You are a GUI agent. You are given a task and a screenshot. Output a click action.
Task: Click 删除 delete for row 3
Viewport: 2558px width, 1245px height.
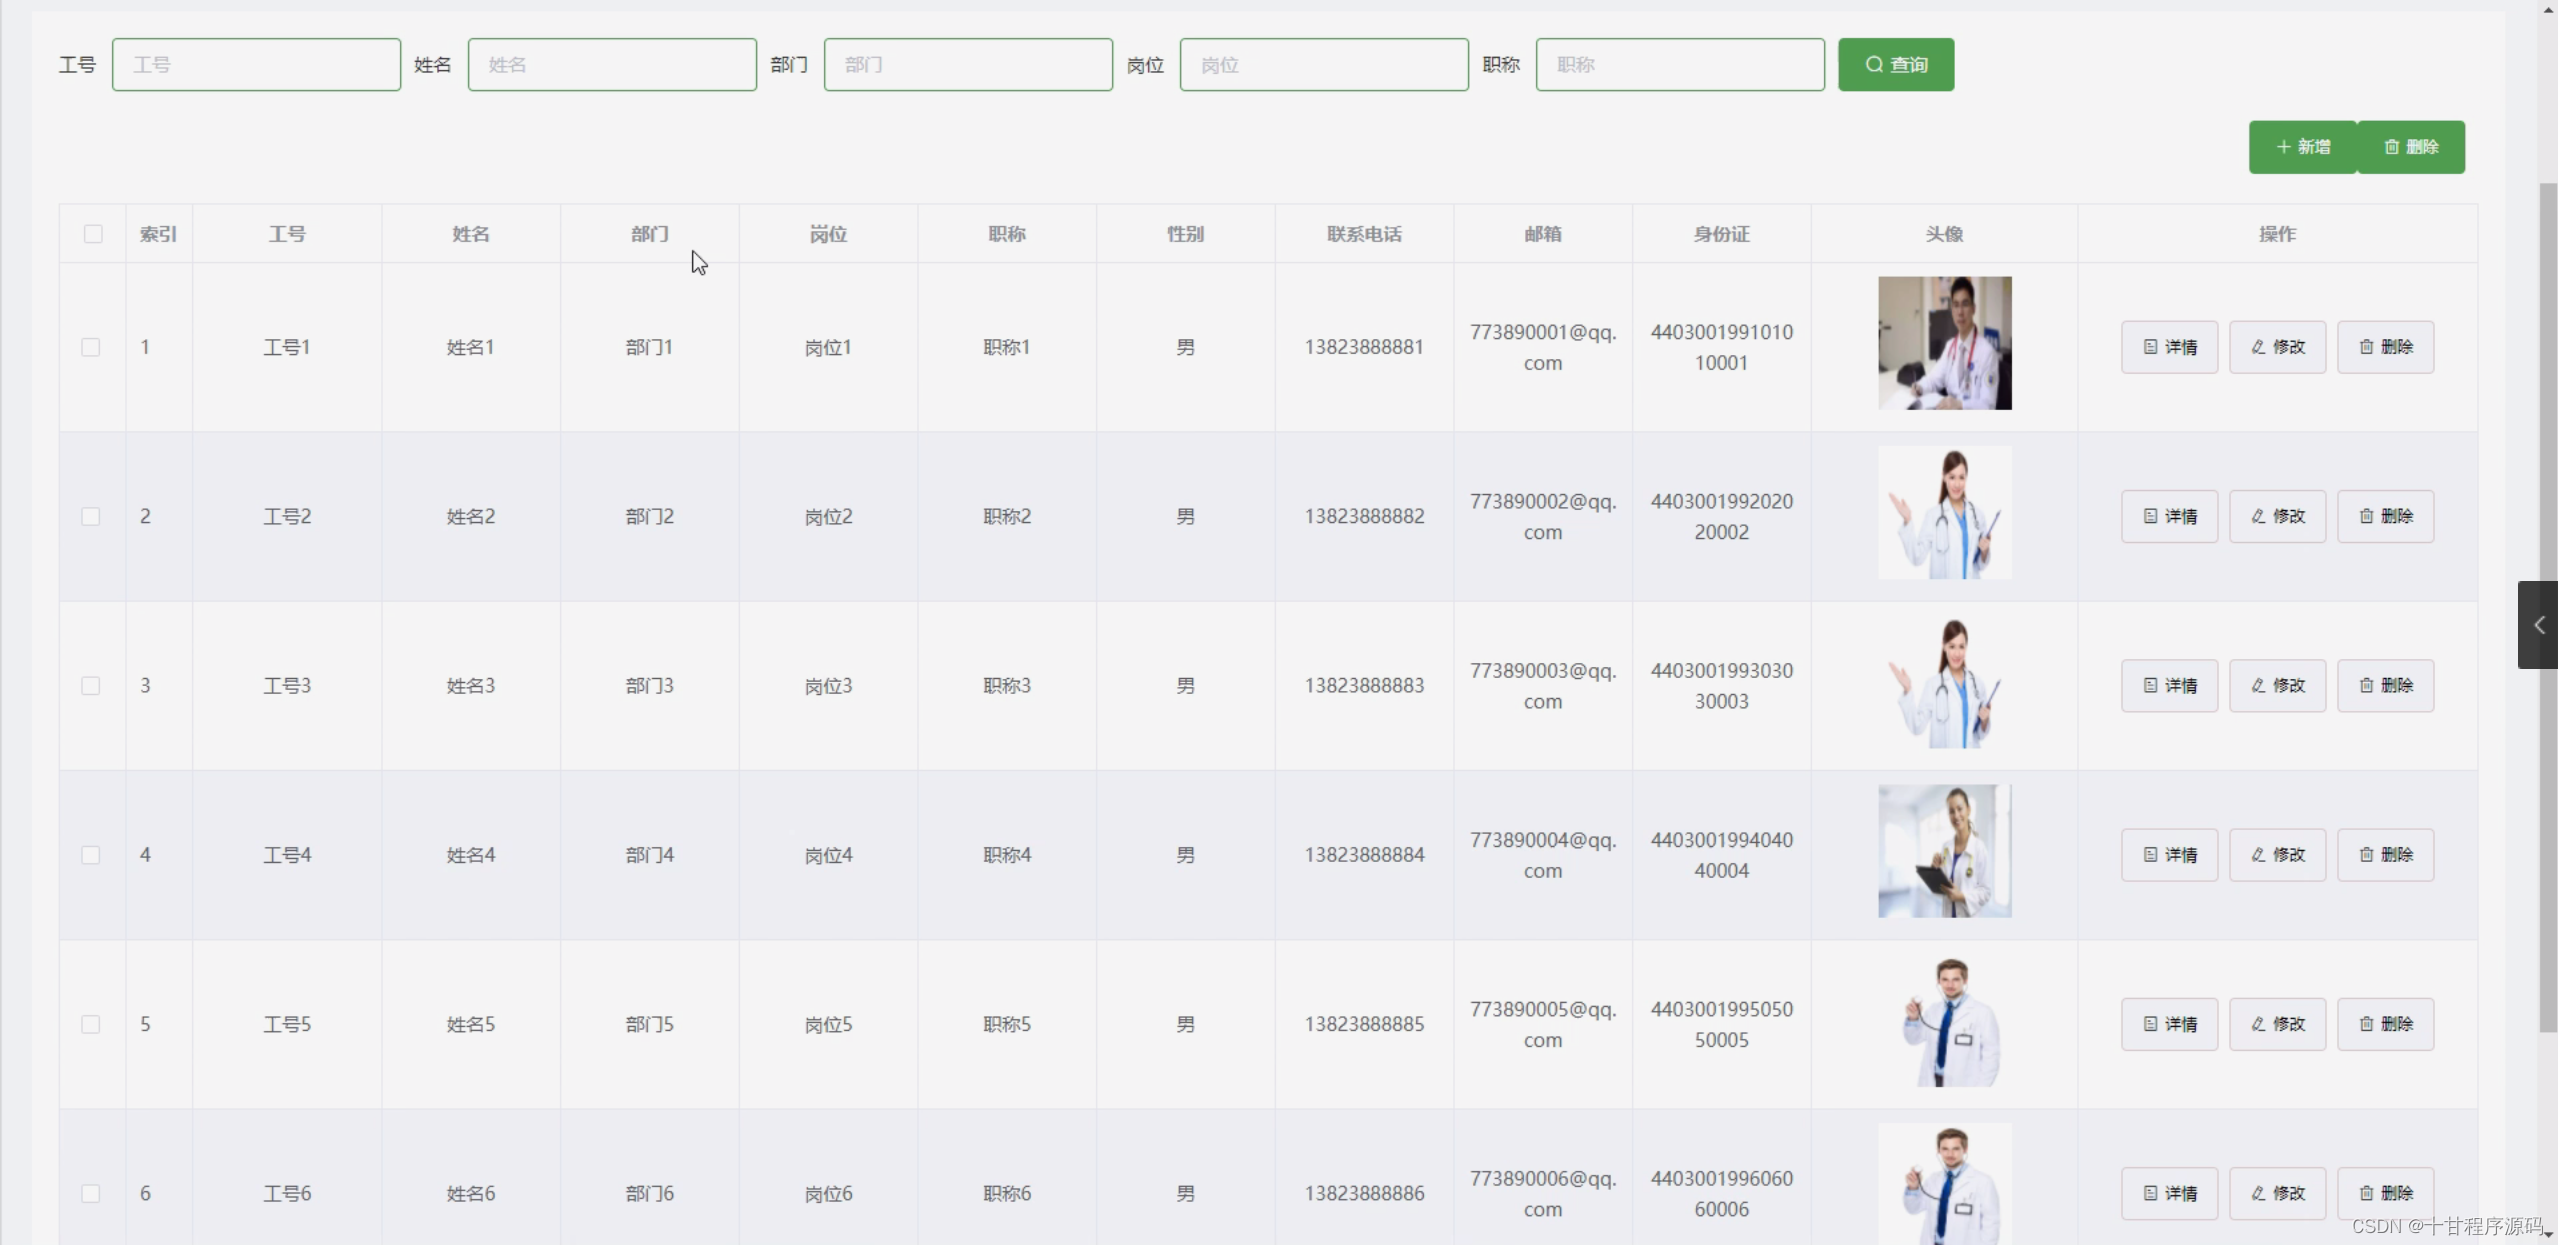(x=2385, y=685)
